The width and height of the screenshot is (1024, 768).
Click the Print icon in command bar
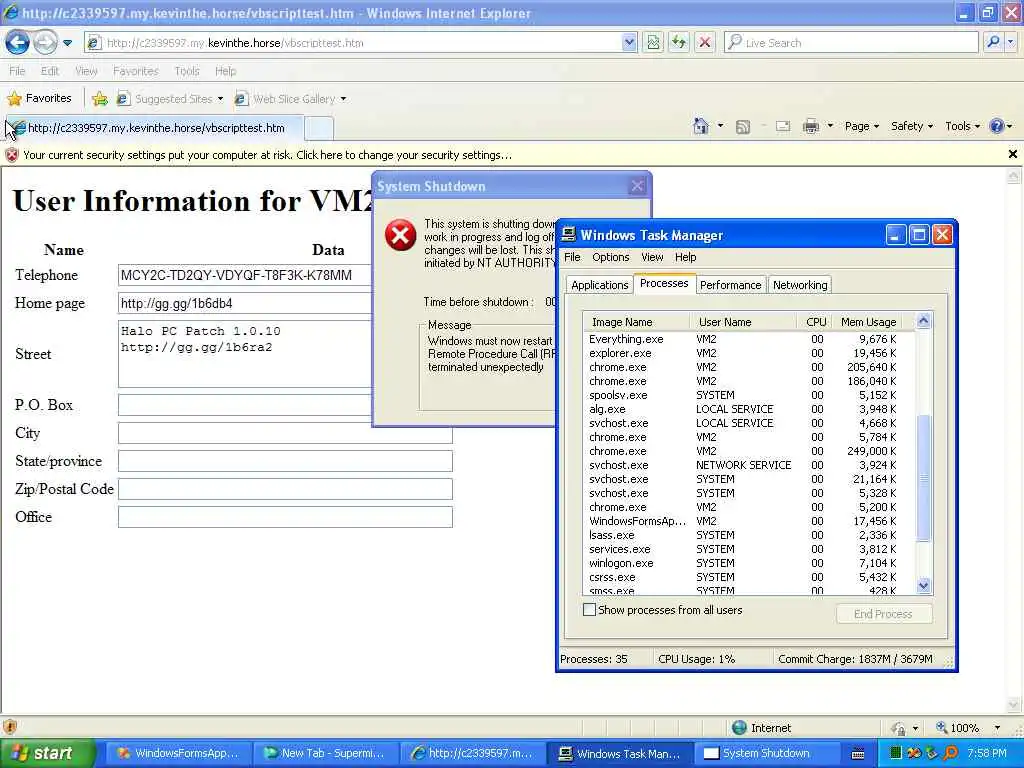[810, 126]
